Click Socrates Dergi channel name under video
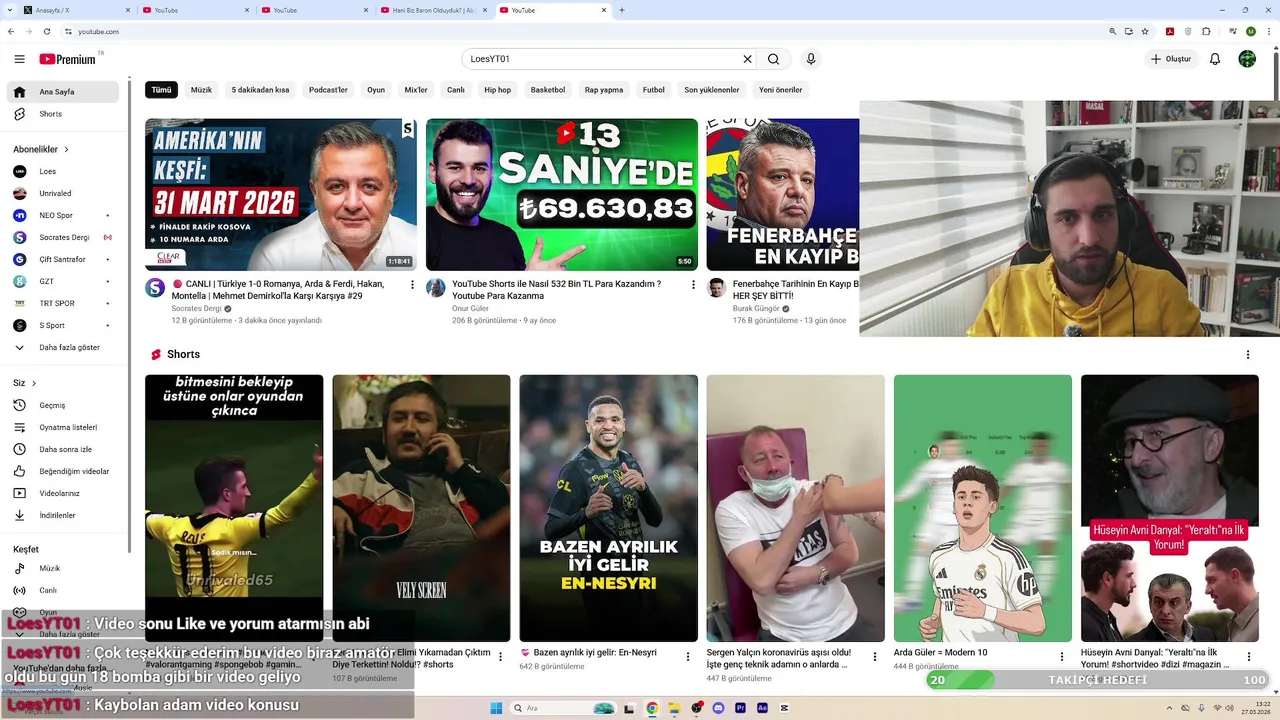Image resolution: width=1280 pixels, height=720 pixels. pyautogui.click(x=196, y=309)
